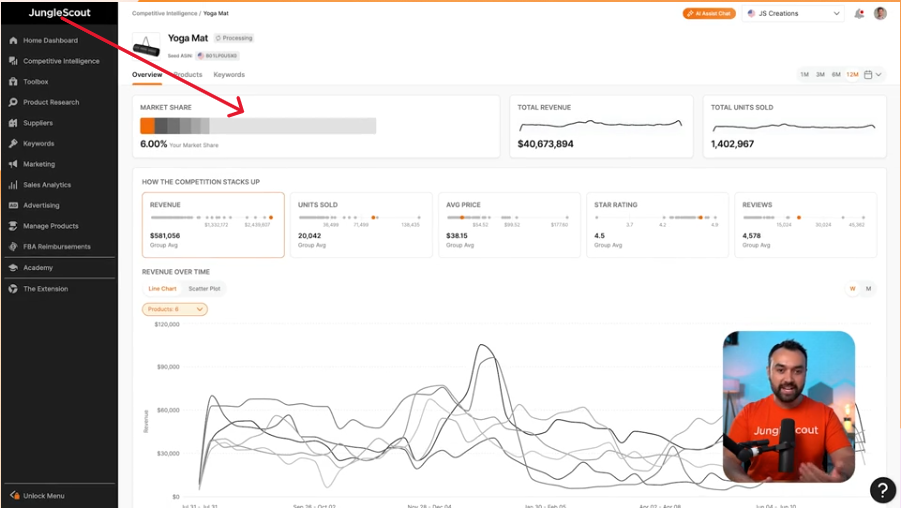Image resolution: width=901 pixels, height=508 pixels.
Task: Click the Marketing megaphone icon
Action: tap(13, 164)
